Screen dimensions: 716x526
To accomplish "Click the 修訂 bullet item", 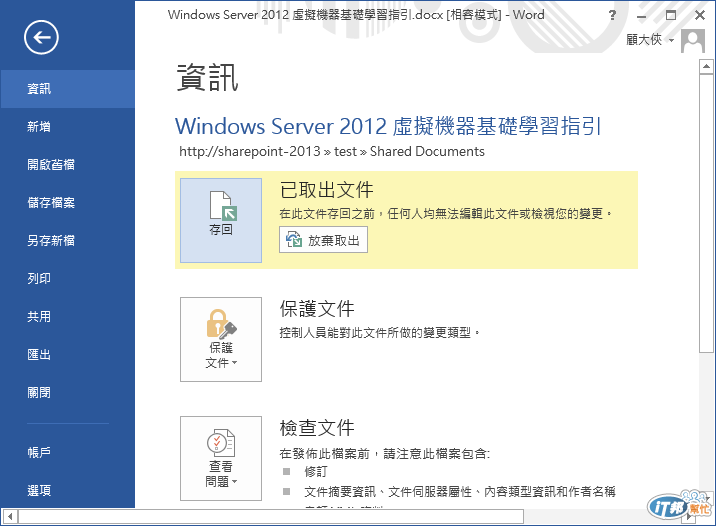I will (x=316, y=471).
